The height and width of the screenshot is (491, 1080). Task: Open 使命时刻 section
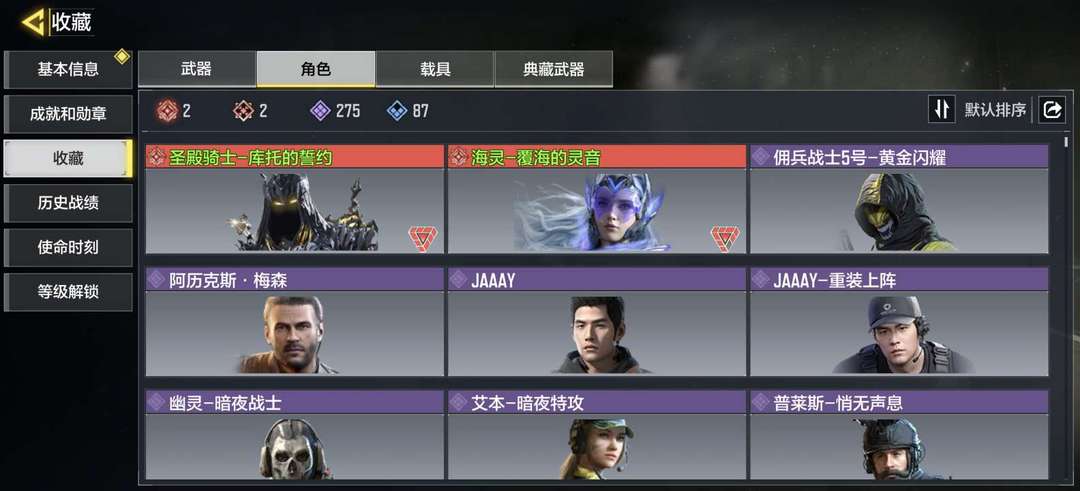68,248
